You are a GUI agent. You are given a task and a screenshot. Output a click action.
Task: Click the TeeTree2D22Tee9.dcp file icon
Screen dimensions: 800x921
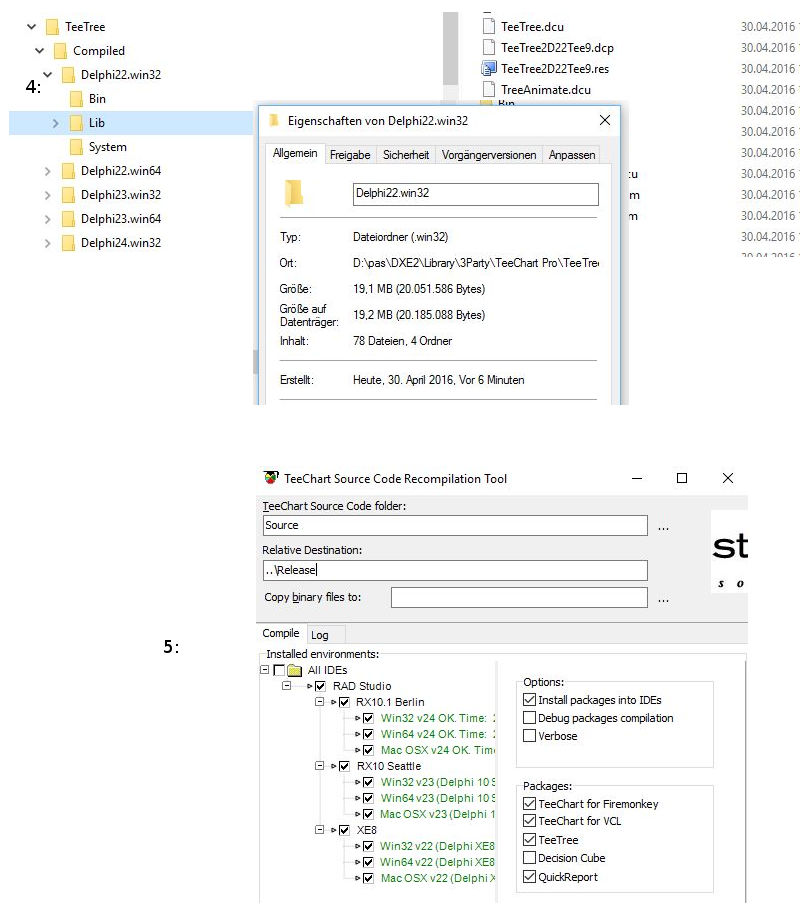(x=489, y=48)
